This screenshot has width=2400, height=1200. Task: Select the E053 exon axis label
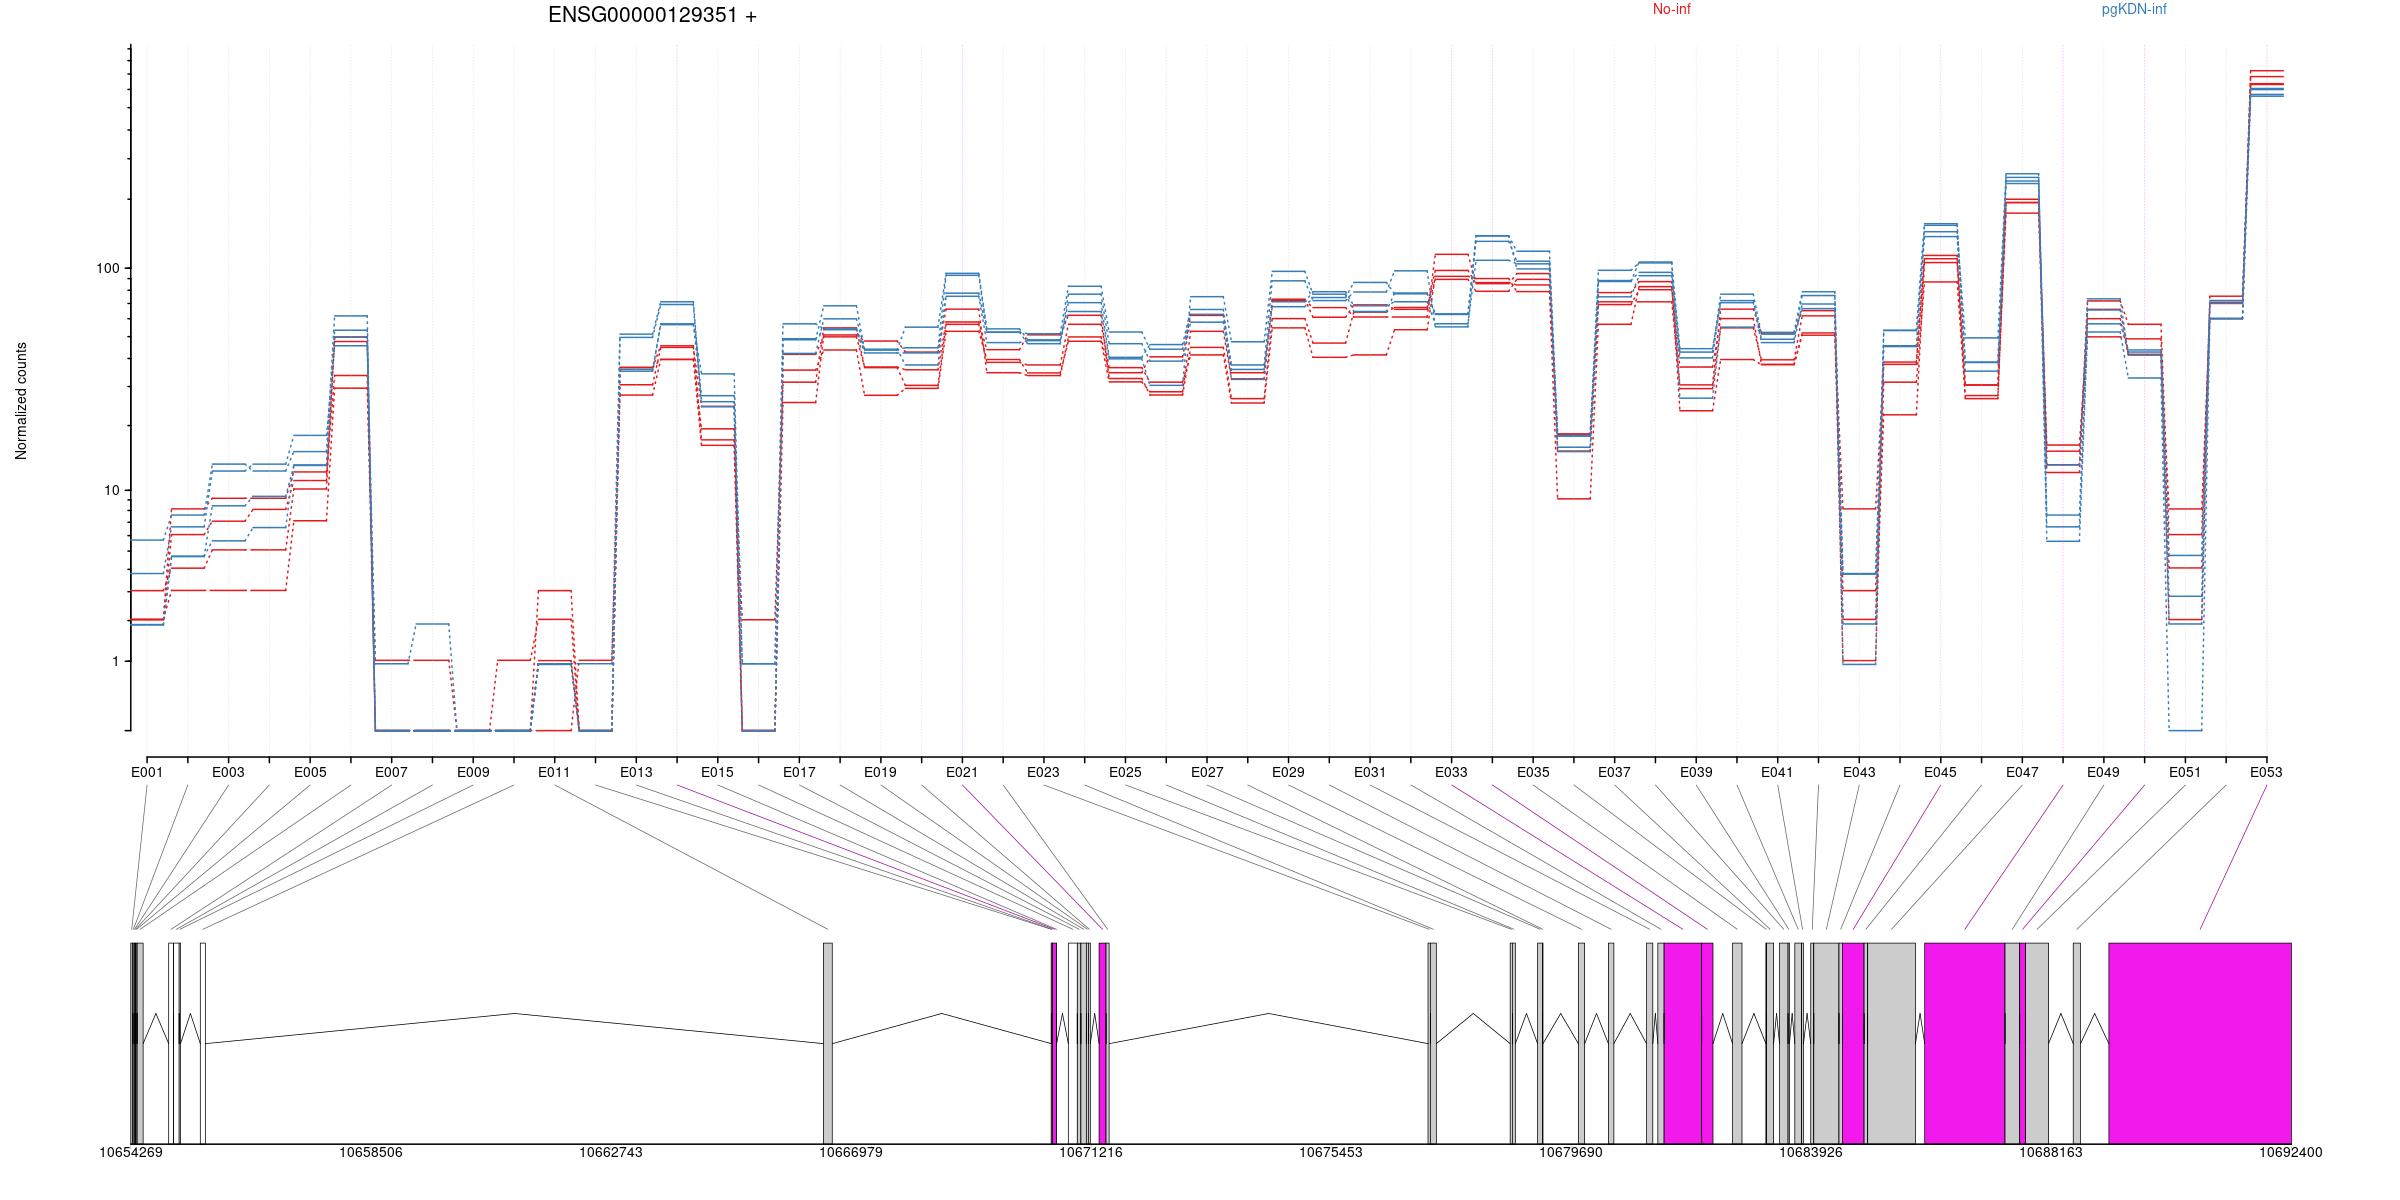[2266, 773]
